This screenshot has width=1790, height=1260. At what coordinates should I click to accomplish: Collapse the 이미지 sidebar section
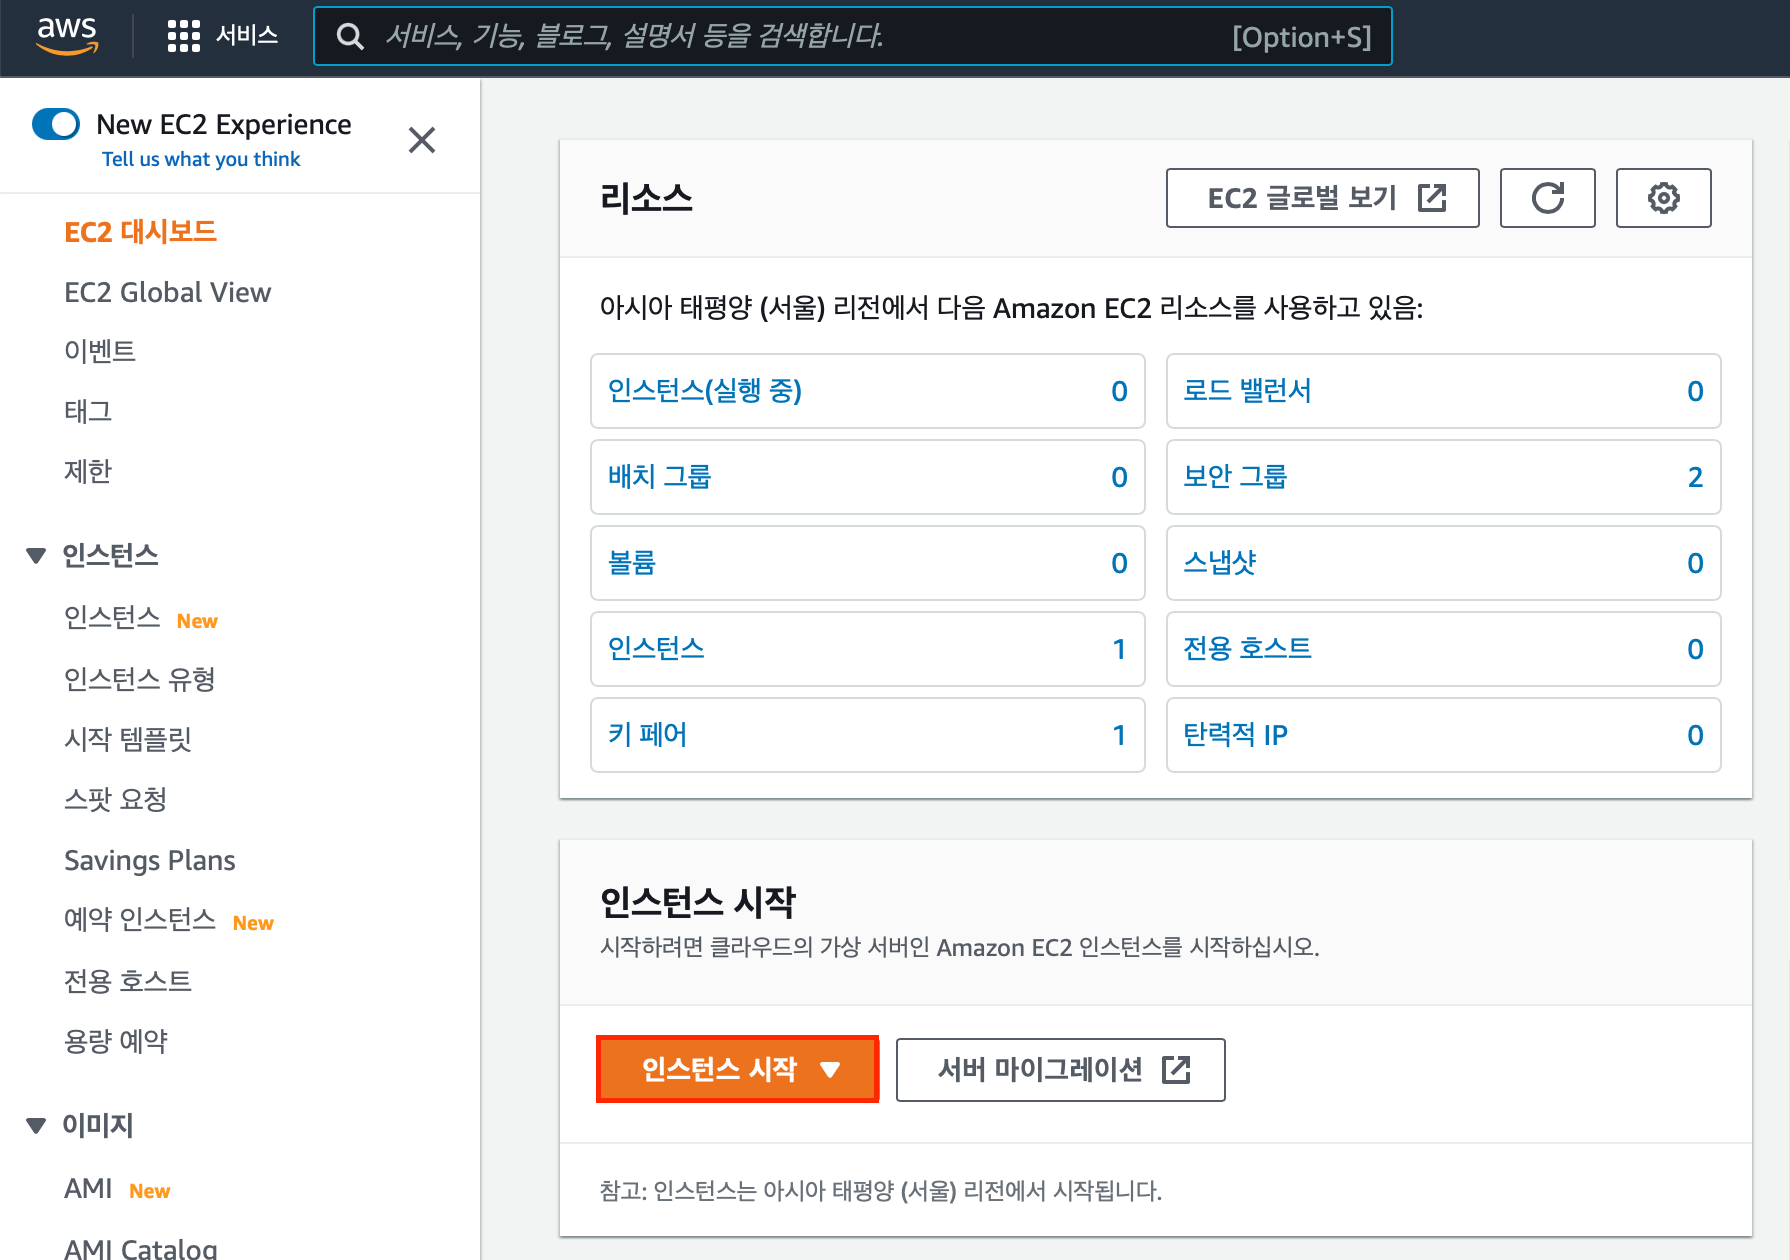36,1126
